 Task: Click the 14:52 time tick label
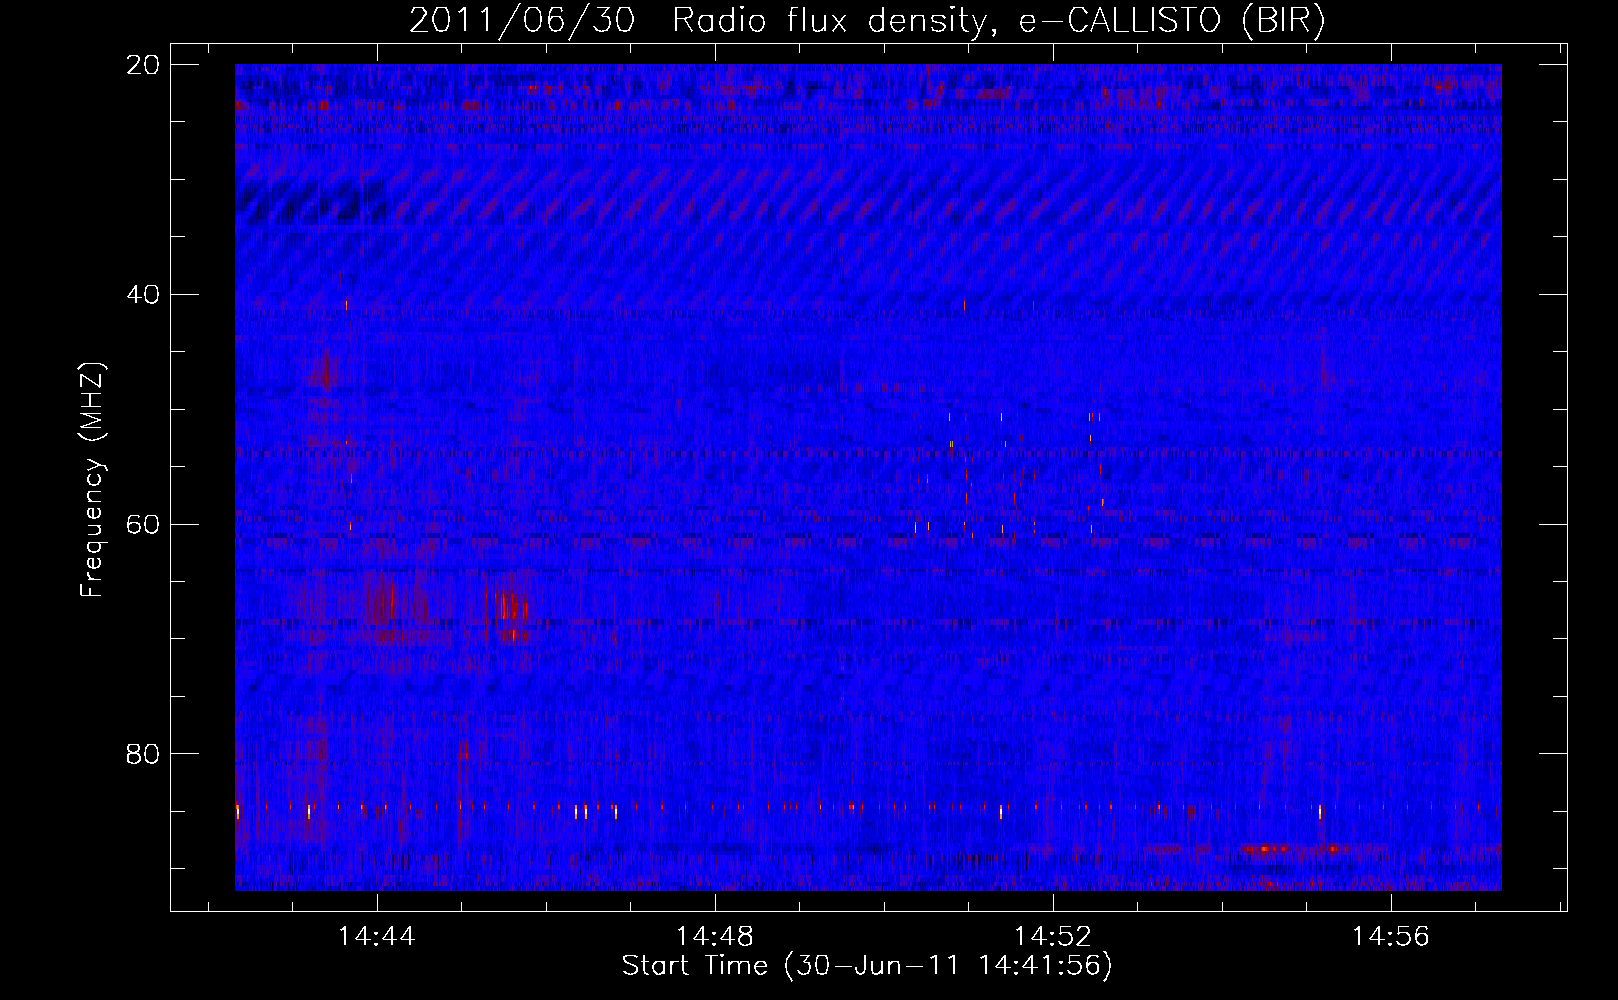click(1053, 936)
